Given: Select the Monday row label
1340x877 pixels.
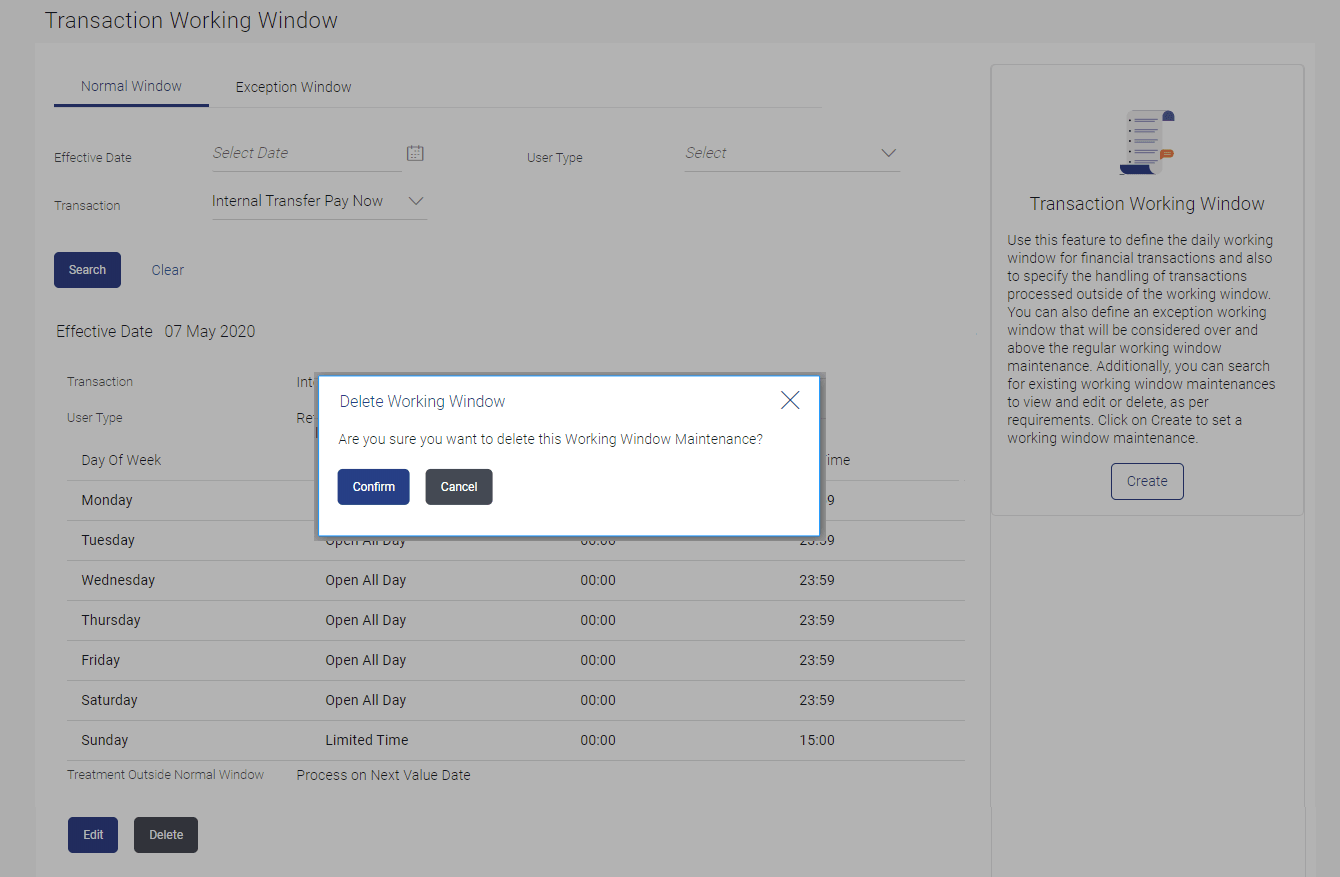Looking at the screenshot, I should click(x=107, y=500).
